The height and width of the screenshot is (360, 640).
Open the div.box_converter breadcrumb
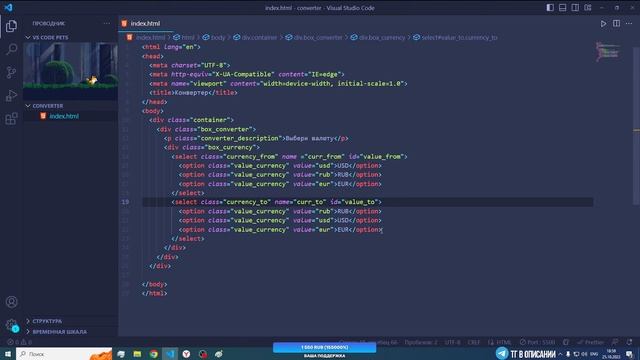[x=314, y=37]
